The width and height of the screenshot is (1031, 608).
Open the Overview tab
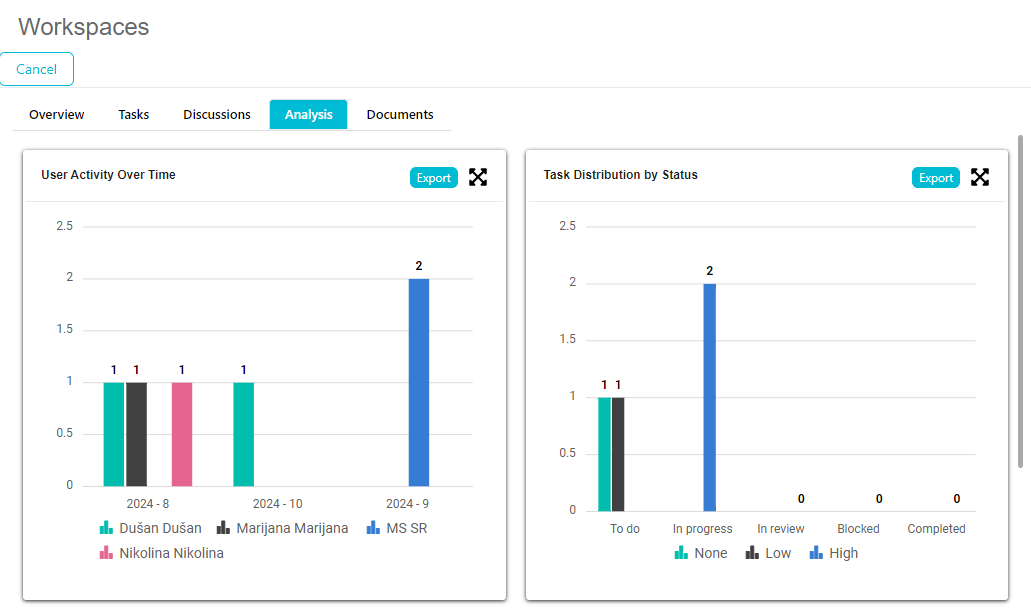57,115
